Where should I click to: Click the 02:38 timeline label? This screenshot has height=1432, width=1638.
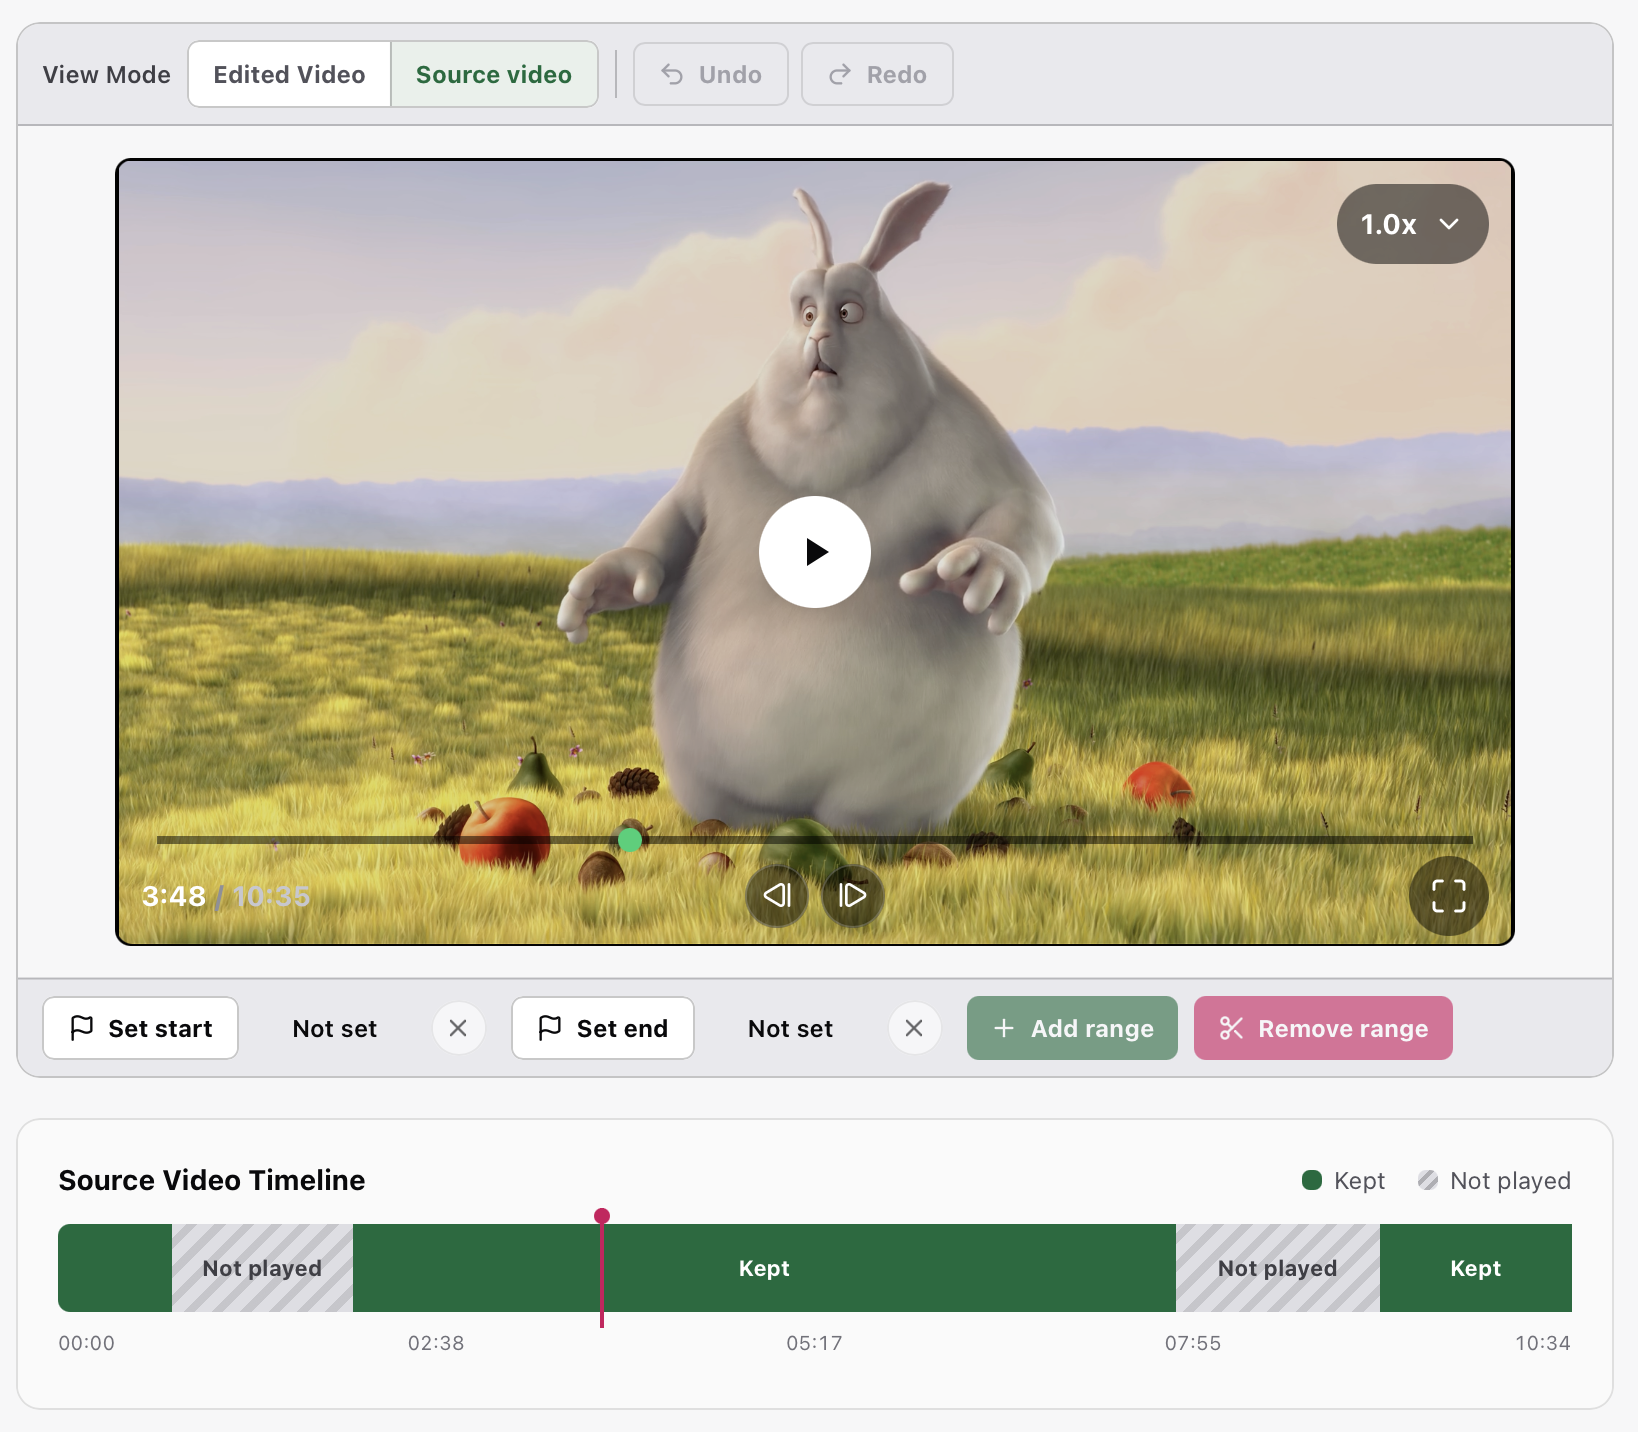[x=436, y=1343]
